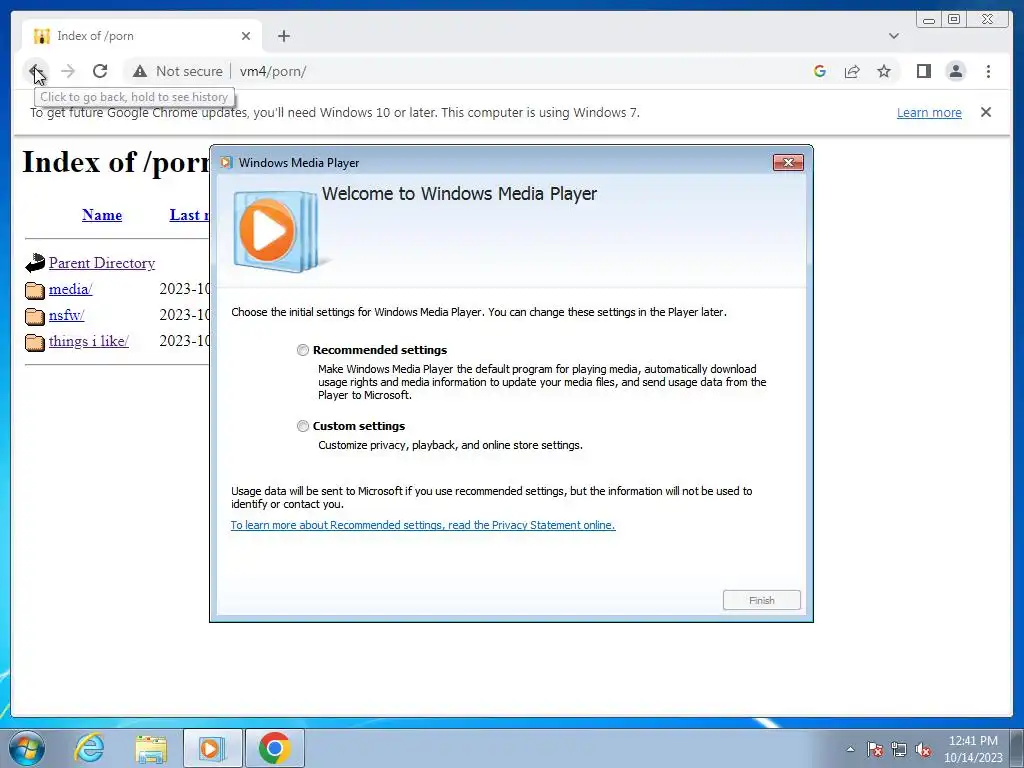Open the Windows Start menu
This screenshot has height=768, width=1024.
point(27,748)
